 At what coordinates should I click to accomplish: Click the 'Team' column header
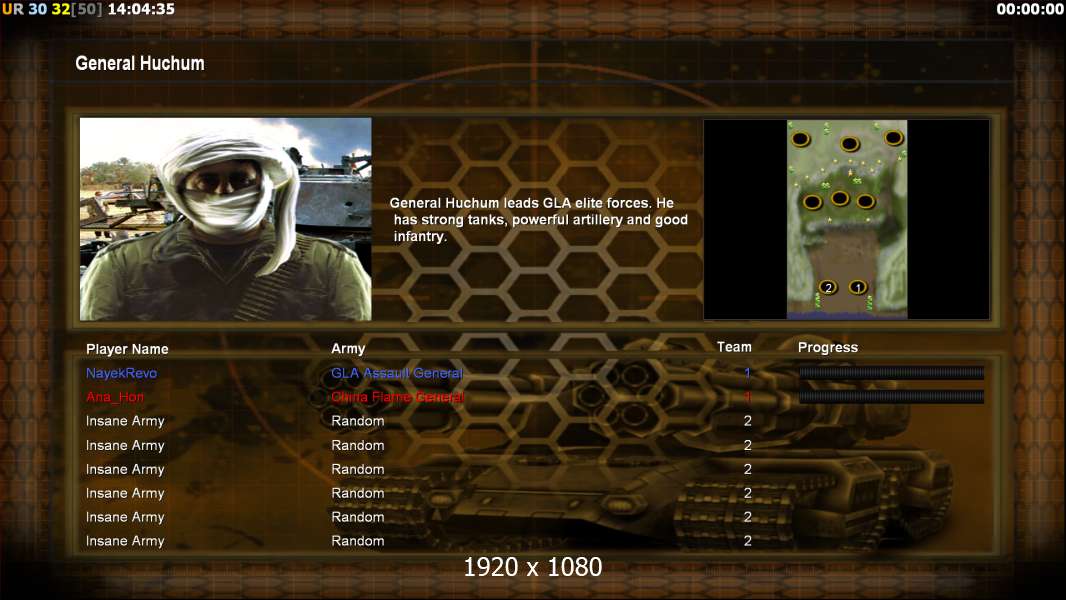[734, 347]
